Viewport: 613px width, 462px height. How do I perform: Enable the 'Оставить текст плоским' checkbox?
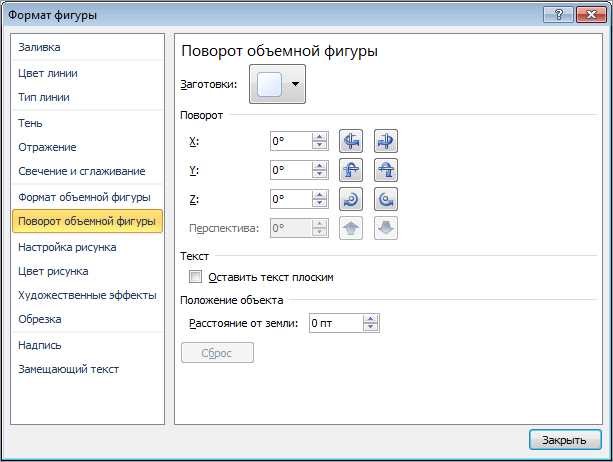point(196,277)
